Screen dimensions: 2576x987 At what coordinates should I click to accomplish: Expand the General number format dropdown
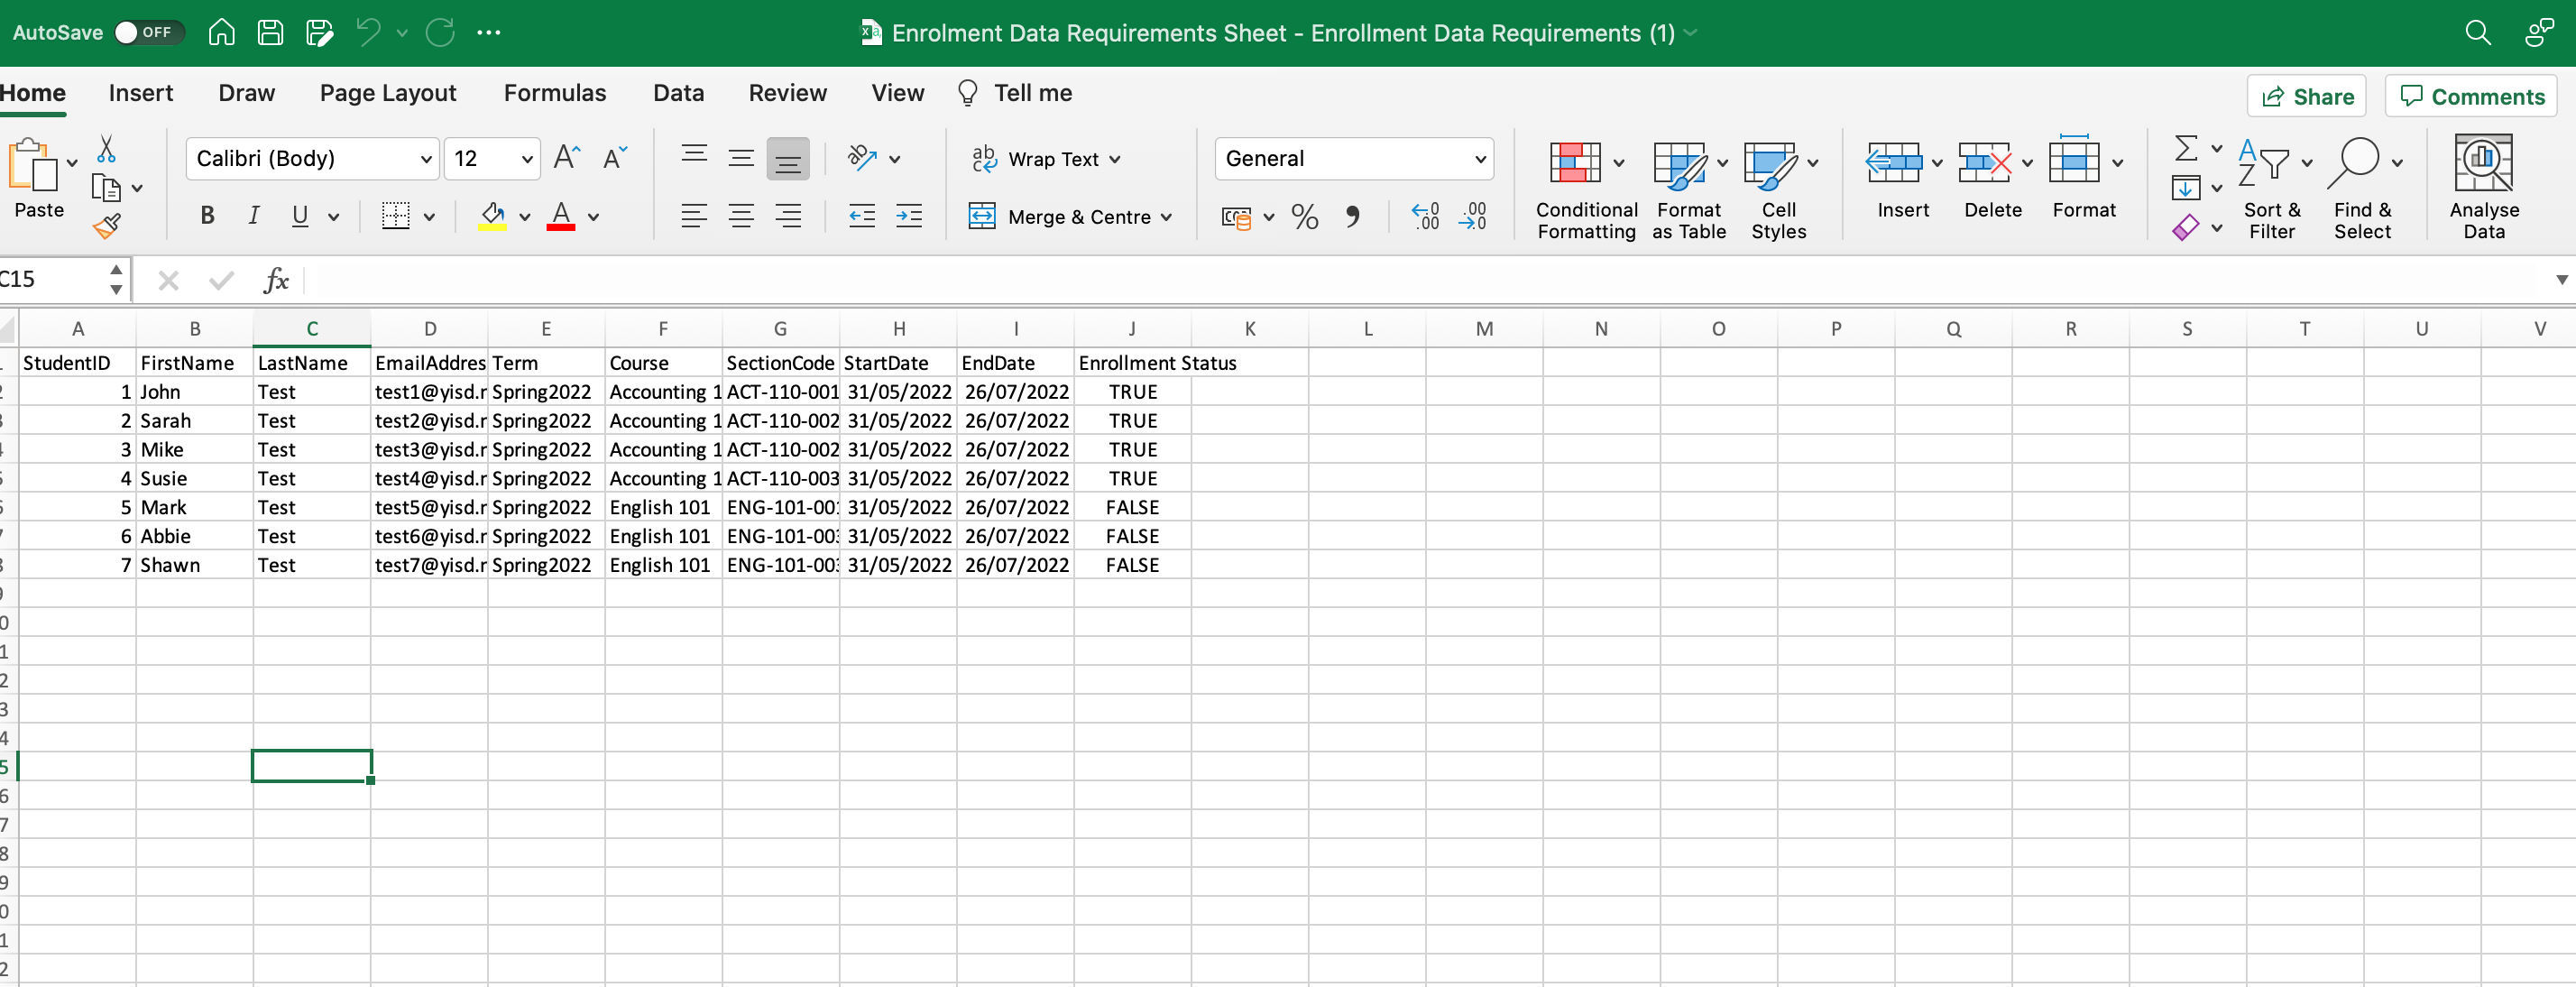[x=1479, y=159]
